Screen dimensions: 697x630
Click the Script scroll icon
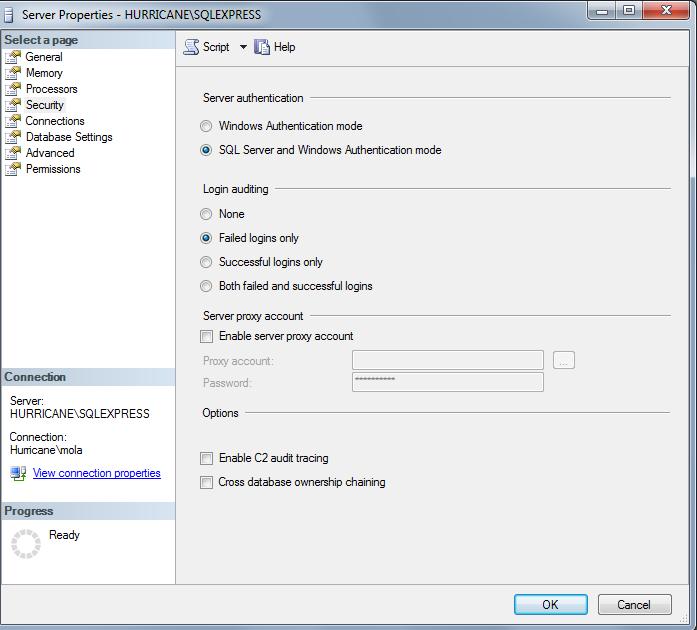point(191,47)
